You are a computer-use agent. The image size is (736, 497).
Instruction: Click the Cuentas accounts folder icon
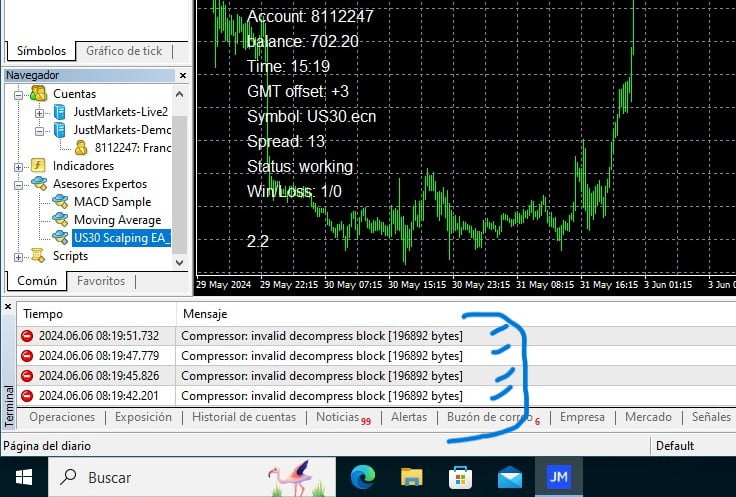[x=39, y=93]
